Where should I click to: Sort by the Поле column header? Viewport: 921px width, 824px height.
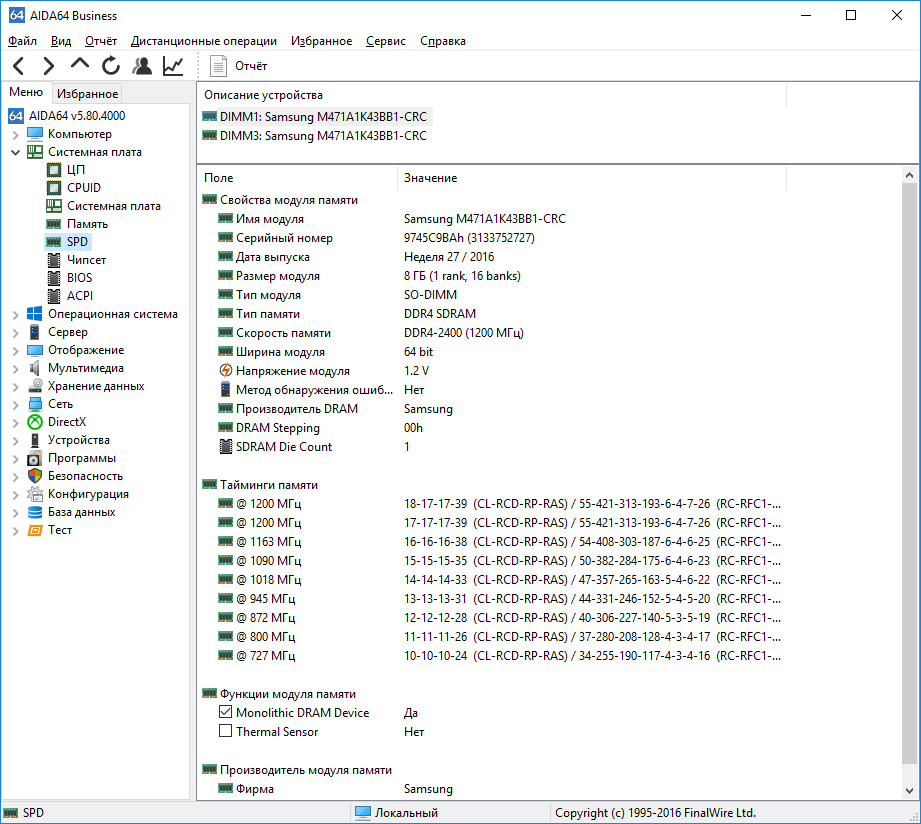click(298, 177)
